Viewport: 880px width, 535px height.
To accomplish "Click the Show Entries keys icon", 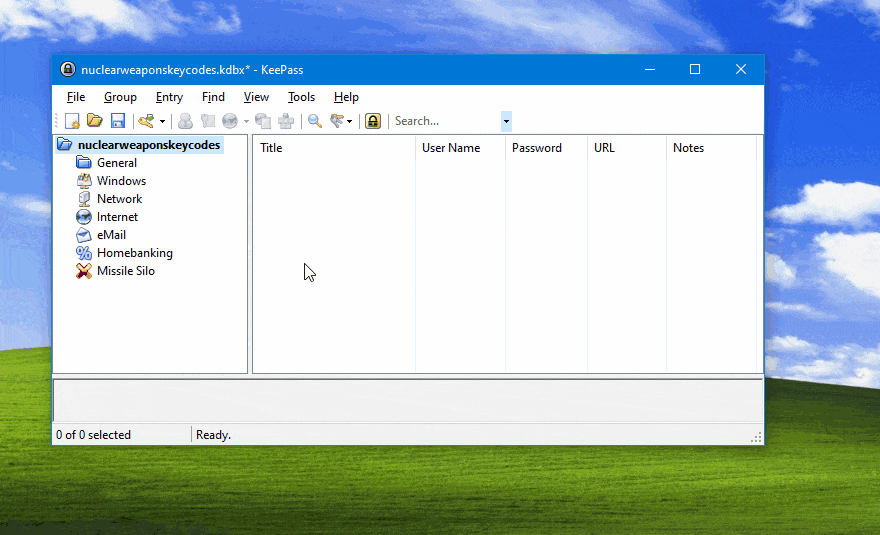I will tap(337, 121).
